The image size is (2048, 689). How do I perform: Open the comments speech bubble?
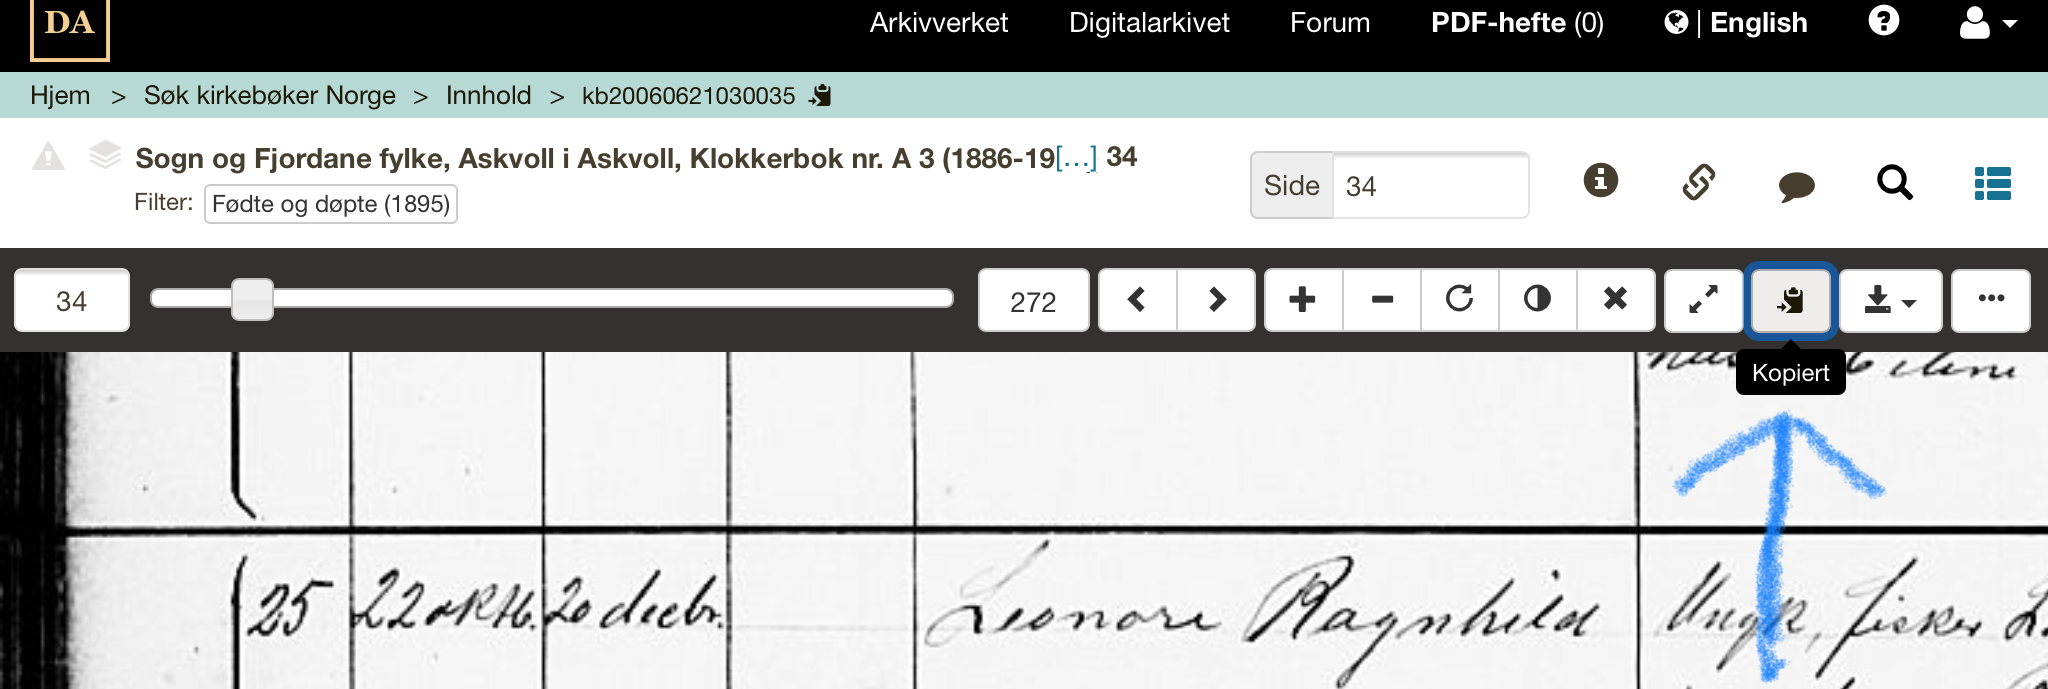tap(1796, 186)
